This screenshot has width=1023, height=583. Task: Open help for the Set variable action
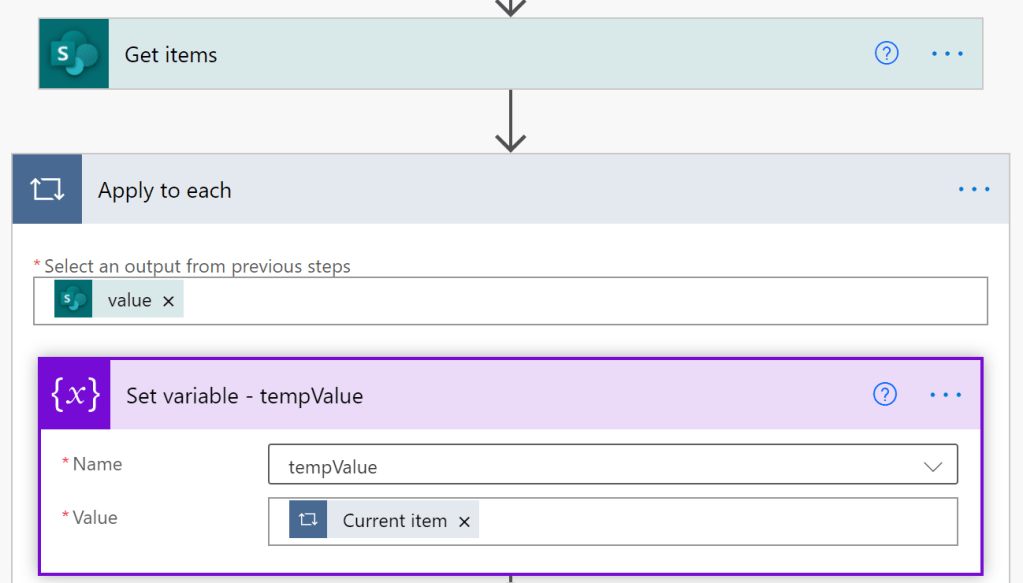(884, 395)
